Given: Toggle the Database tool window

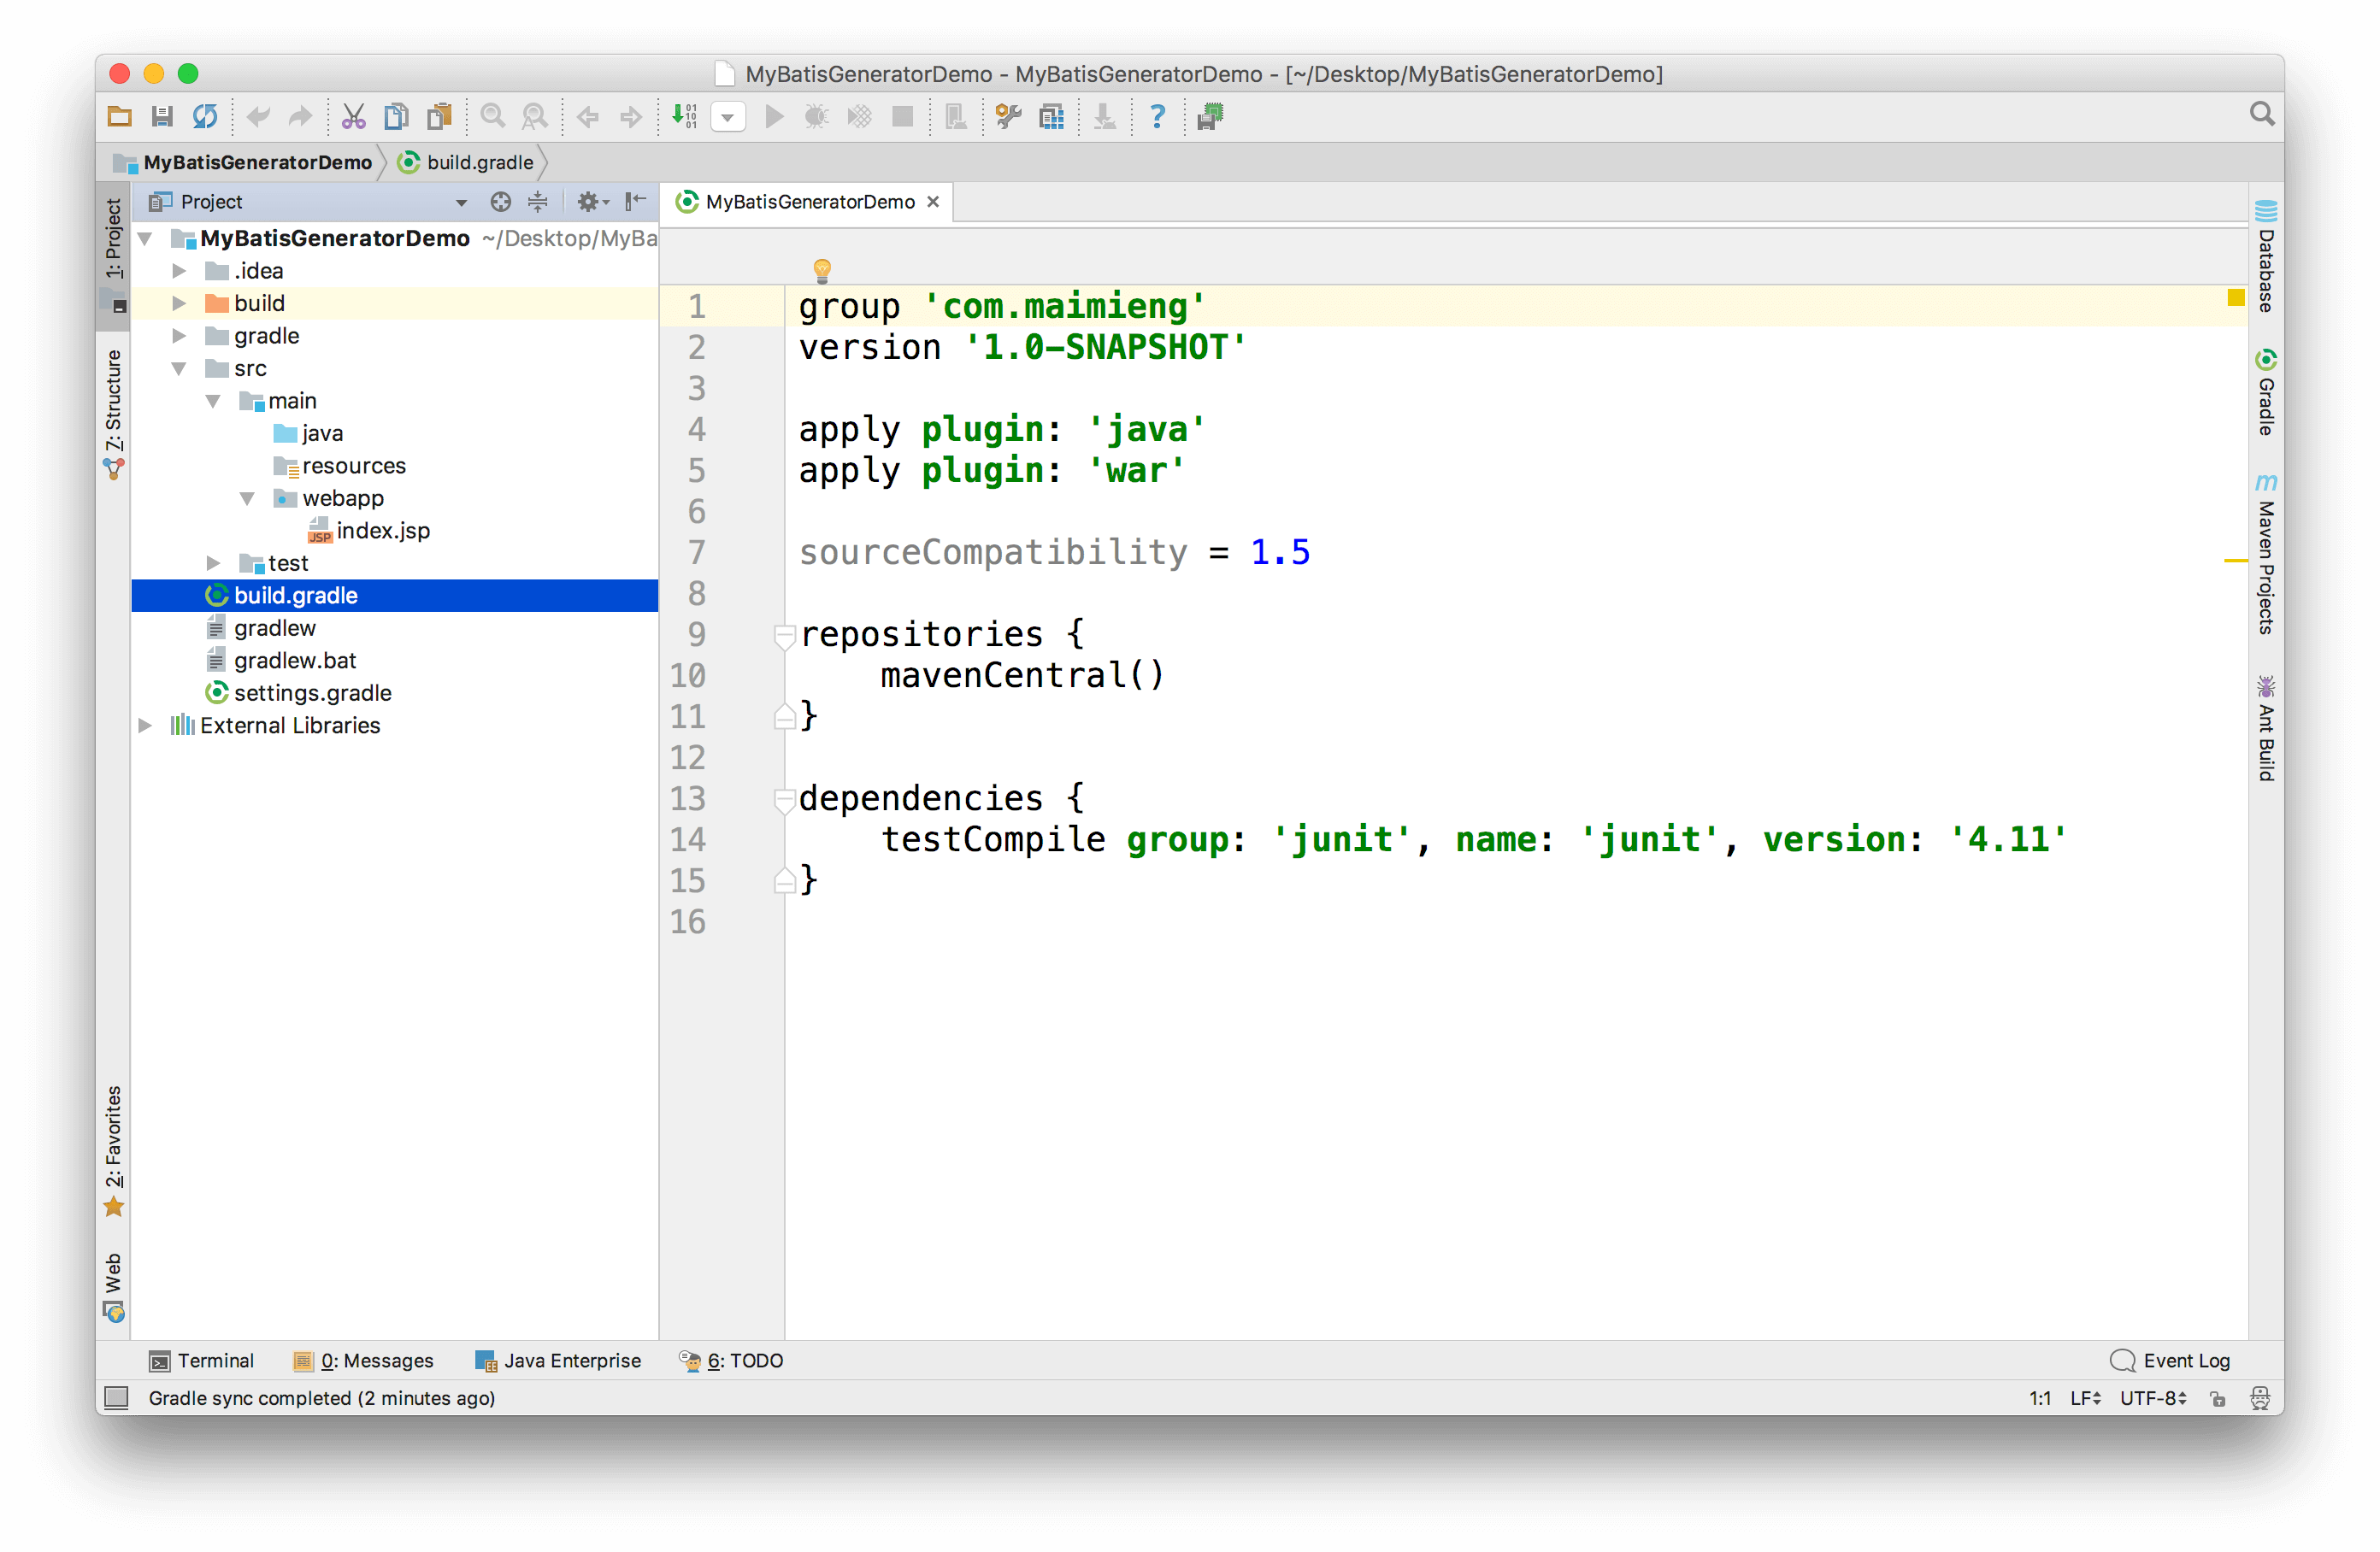Looking at the screenshot, I should [x=2266, y=256].
